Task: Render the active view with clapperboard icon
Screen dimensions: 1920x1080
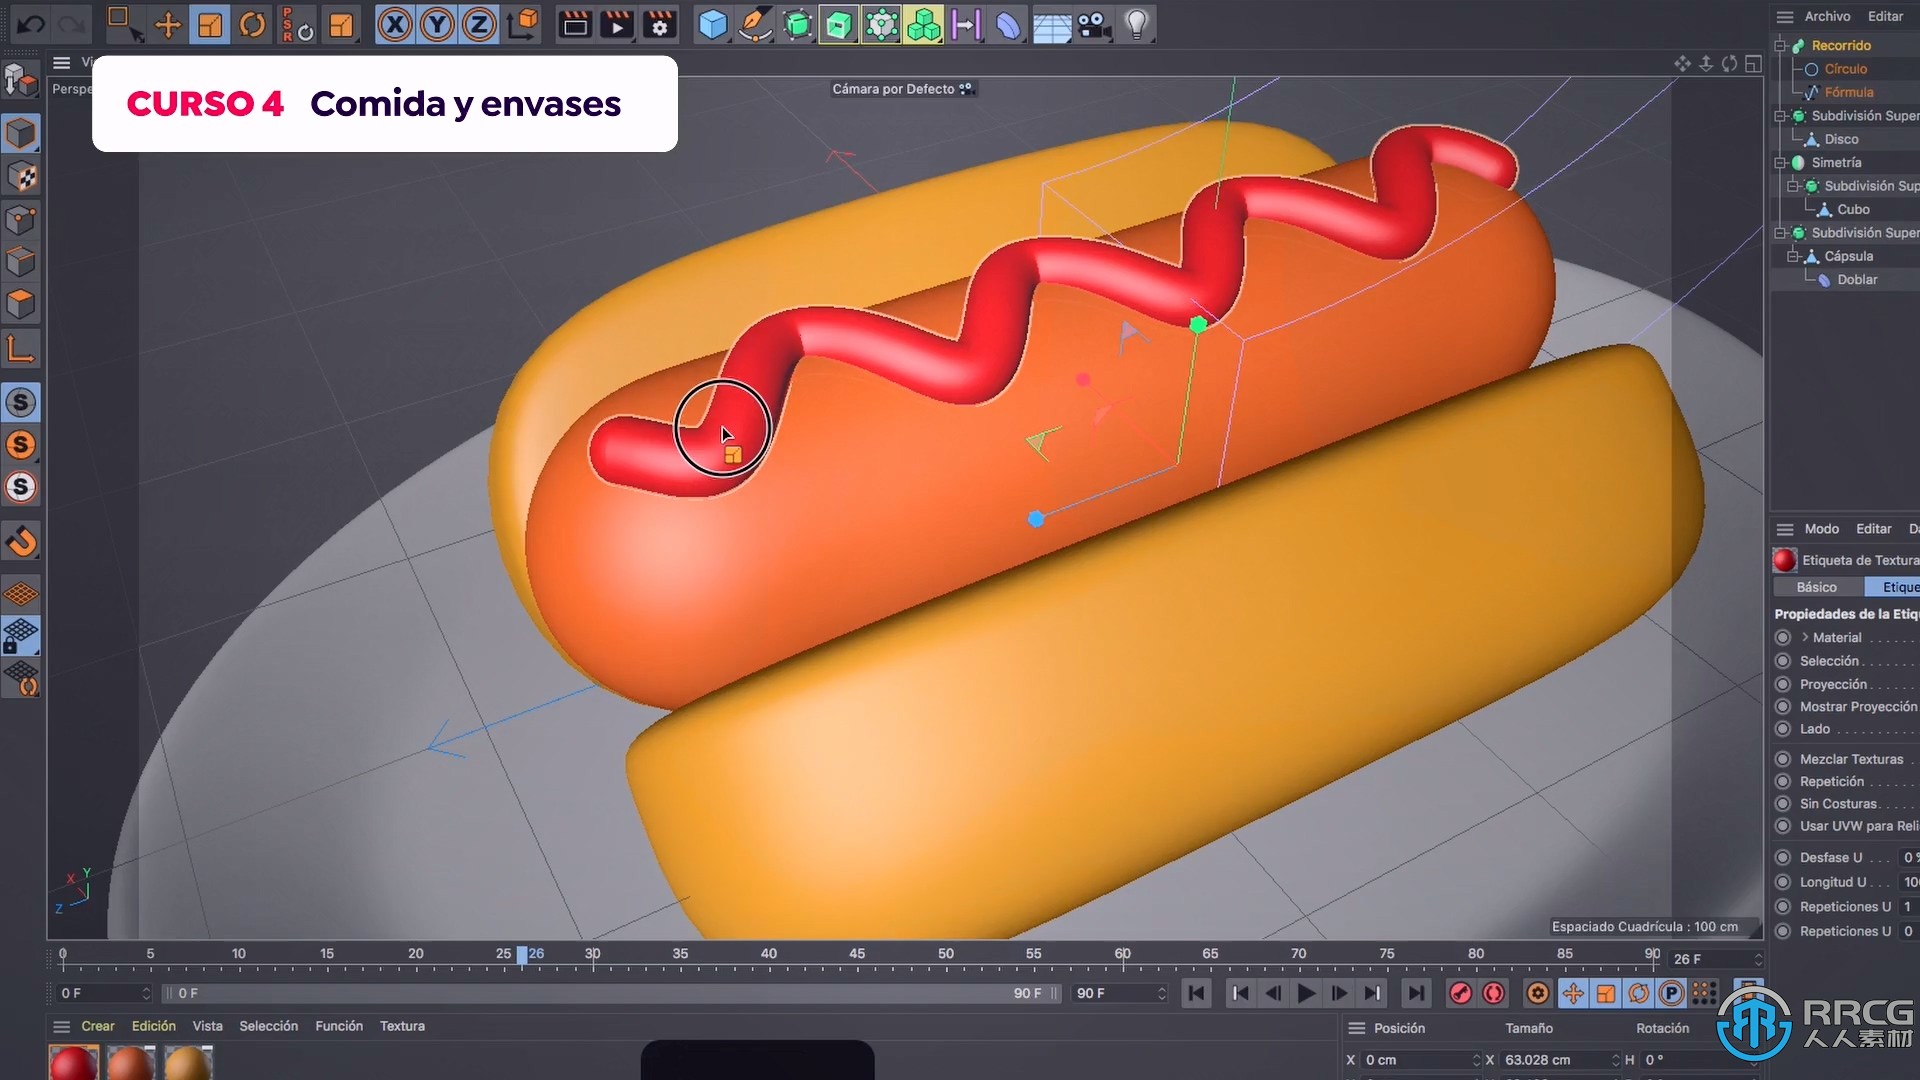Action: [575, 24]
